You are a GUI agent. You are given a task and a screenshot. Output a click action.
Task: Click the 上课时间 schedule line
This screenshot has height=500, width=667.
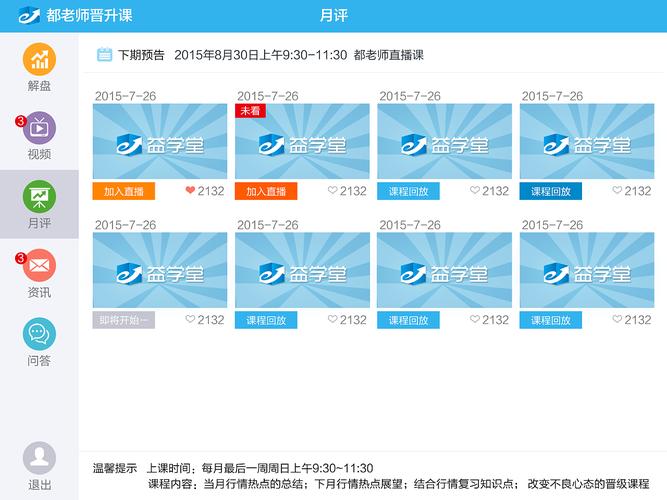[260, 468]
